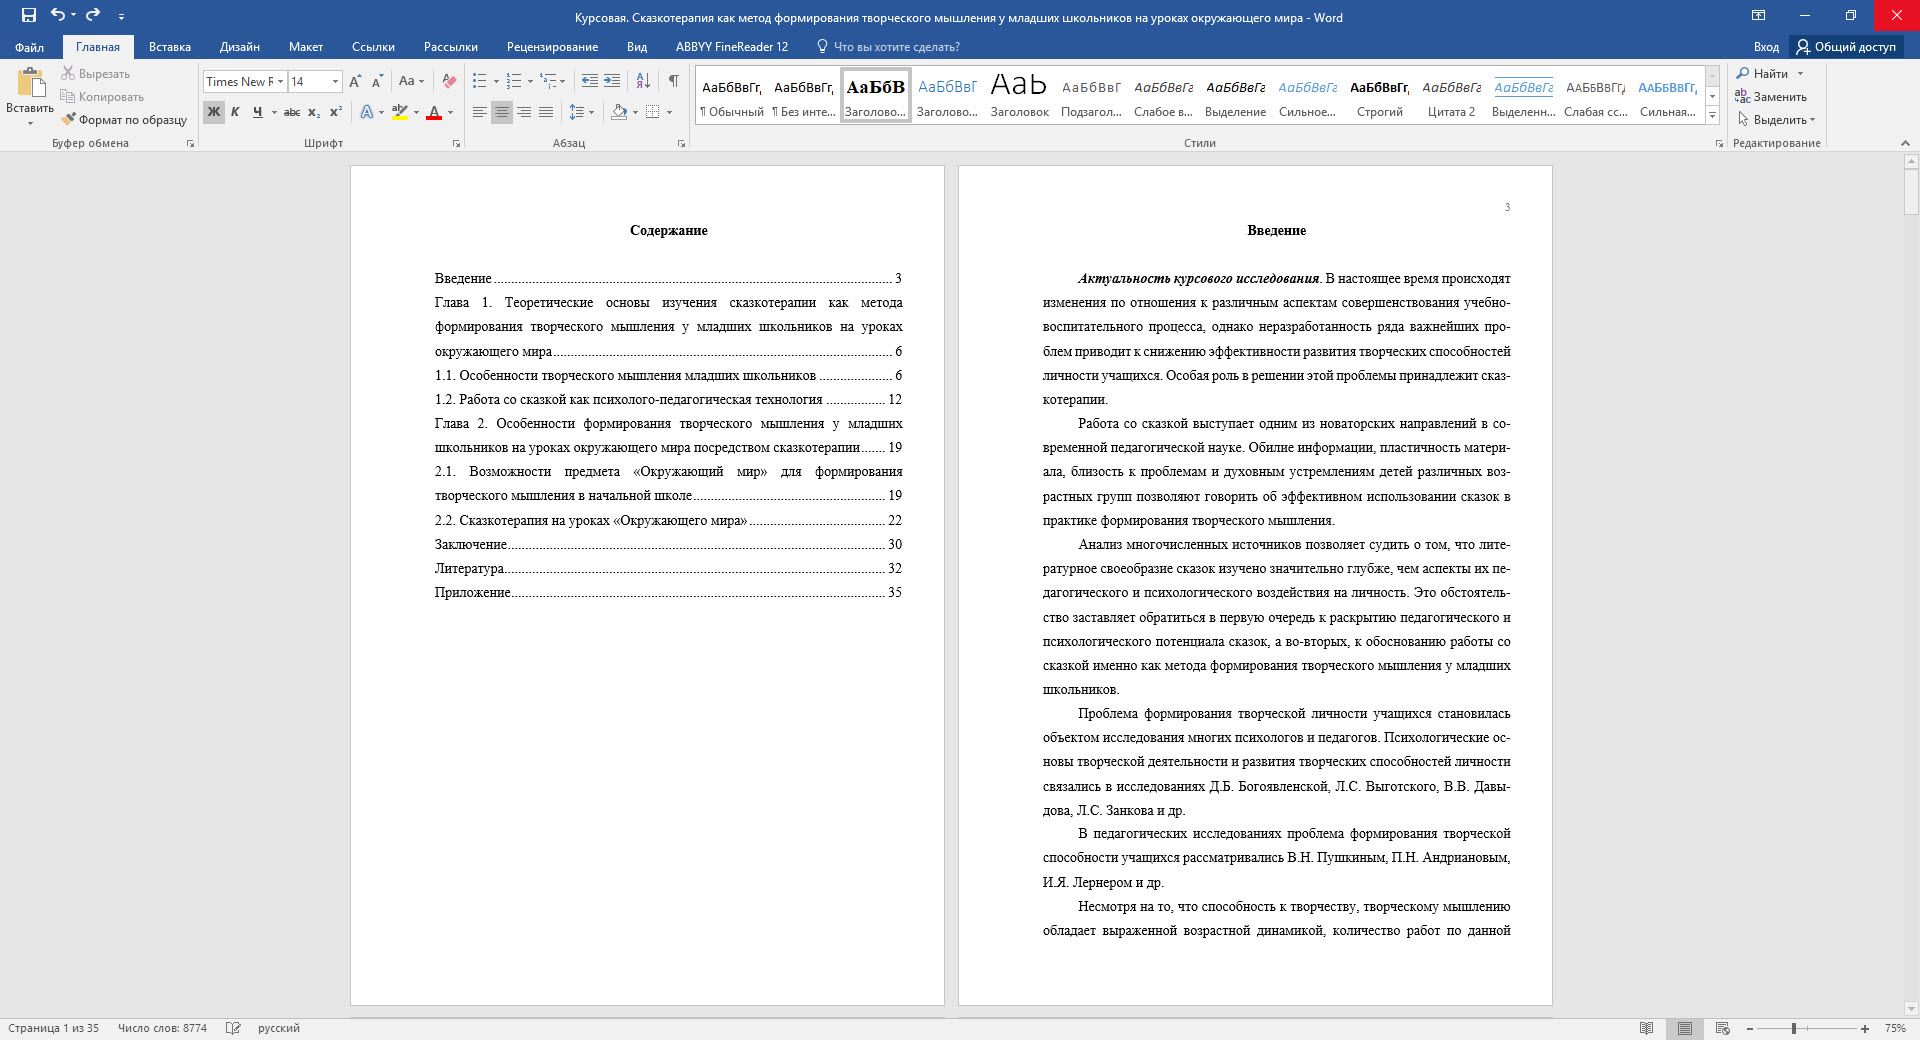Open text effects and typography
The width and height of the screenshot is (1920, 1040).
click(x=367, y=112)
